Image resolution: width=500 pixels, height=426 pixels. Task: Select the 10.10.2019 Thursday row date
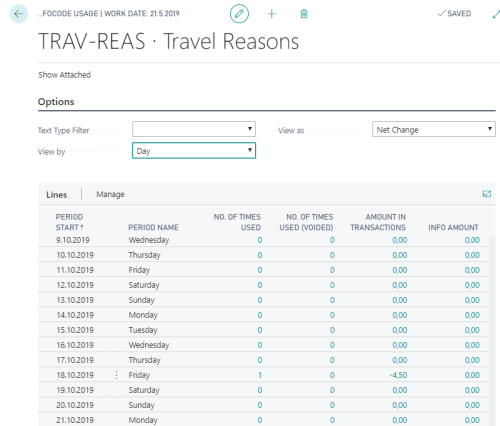pos(75,255)
